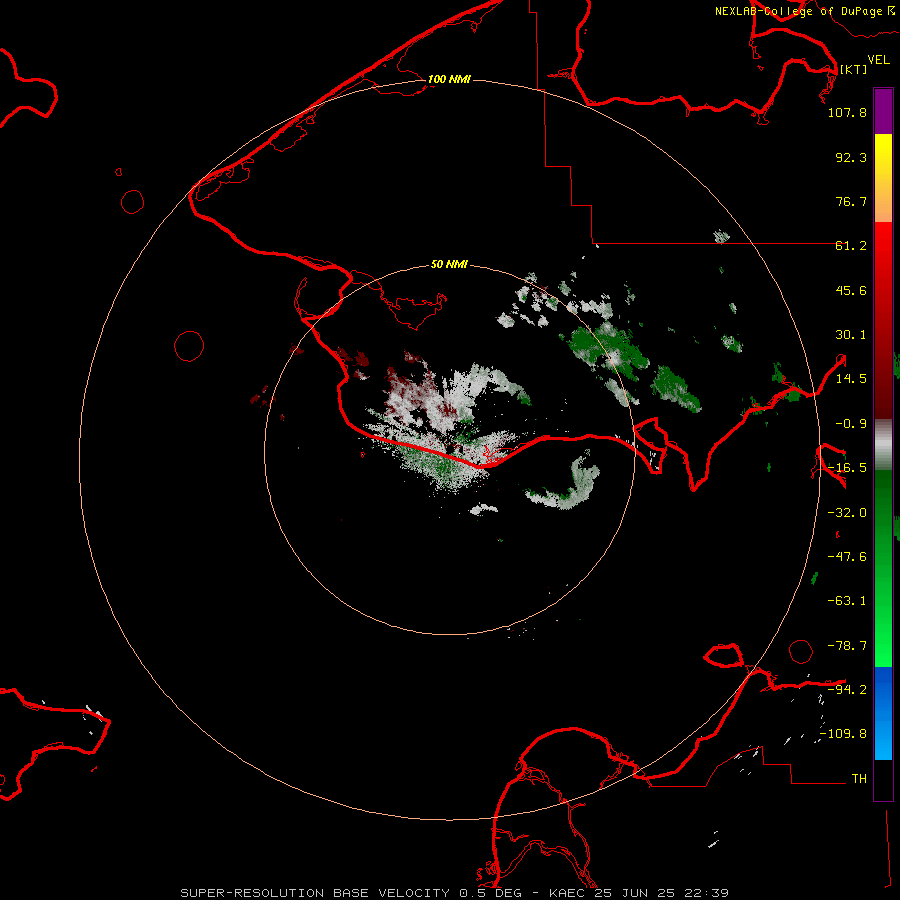Select the -78.7 scale value
This screenshot has width=900, height=900.
click(x=847, y=646)
